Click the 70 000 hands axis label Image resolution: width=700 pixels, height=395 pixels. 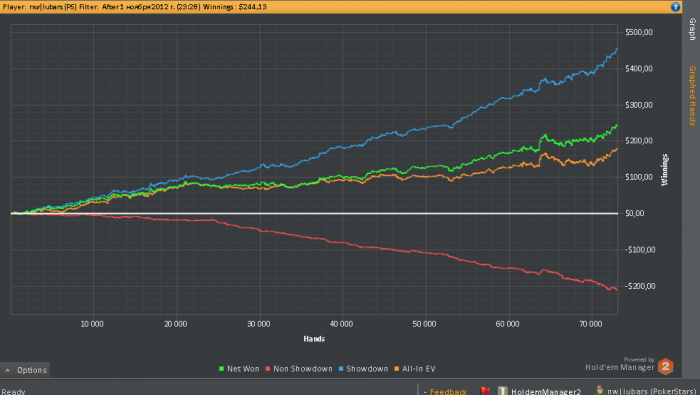(x=591, y=324)
